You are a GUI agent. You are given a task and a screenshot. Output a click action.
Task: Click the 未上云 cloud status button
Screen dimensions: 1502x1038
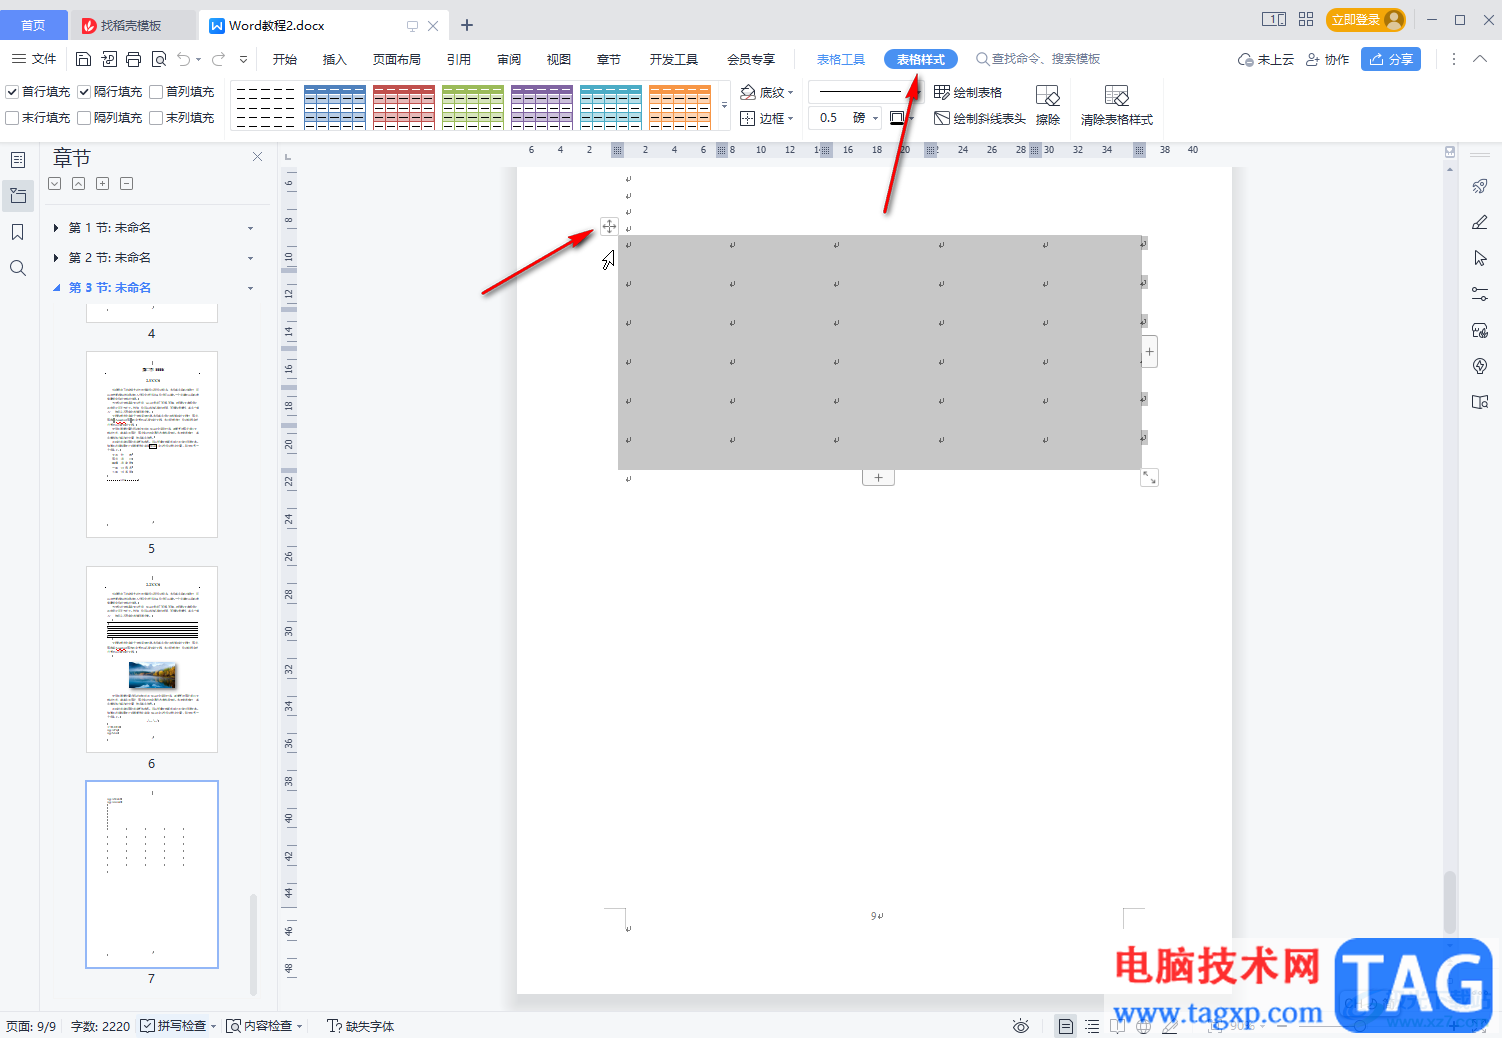click(1265, 59)
